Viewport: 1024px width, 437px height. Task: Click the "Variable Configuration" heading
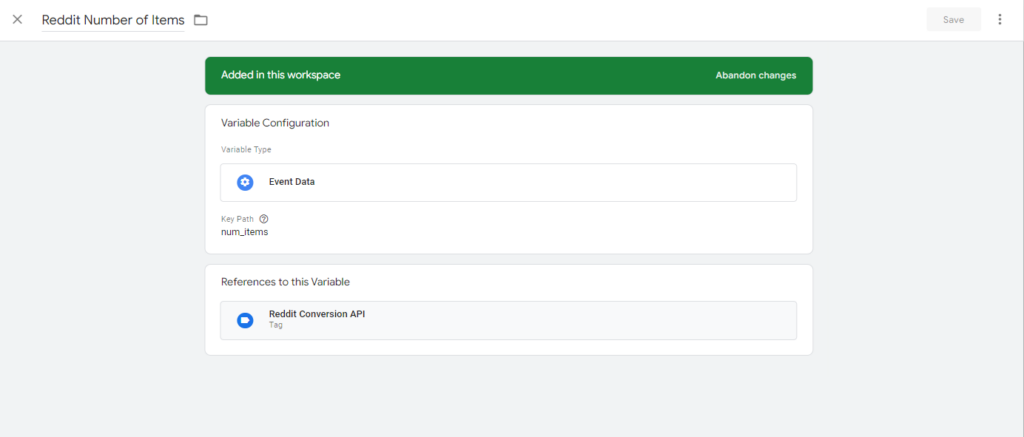(x=275, y=123)
